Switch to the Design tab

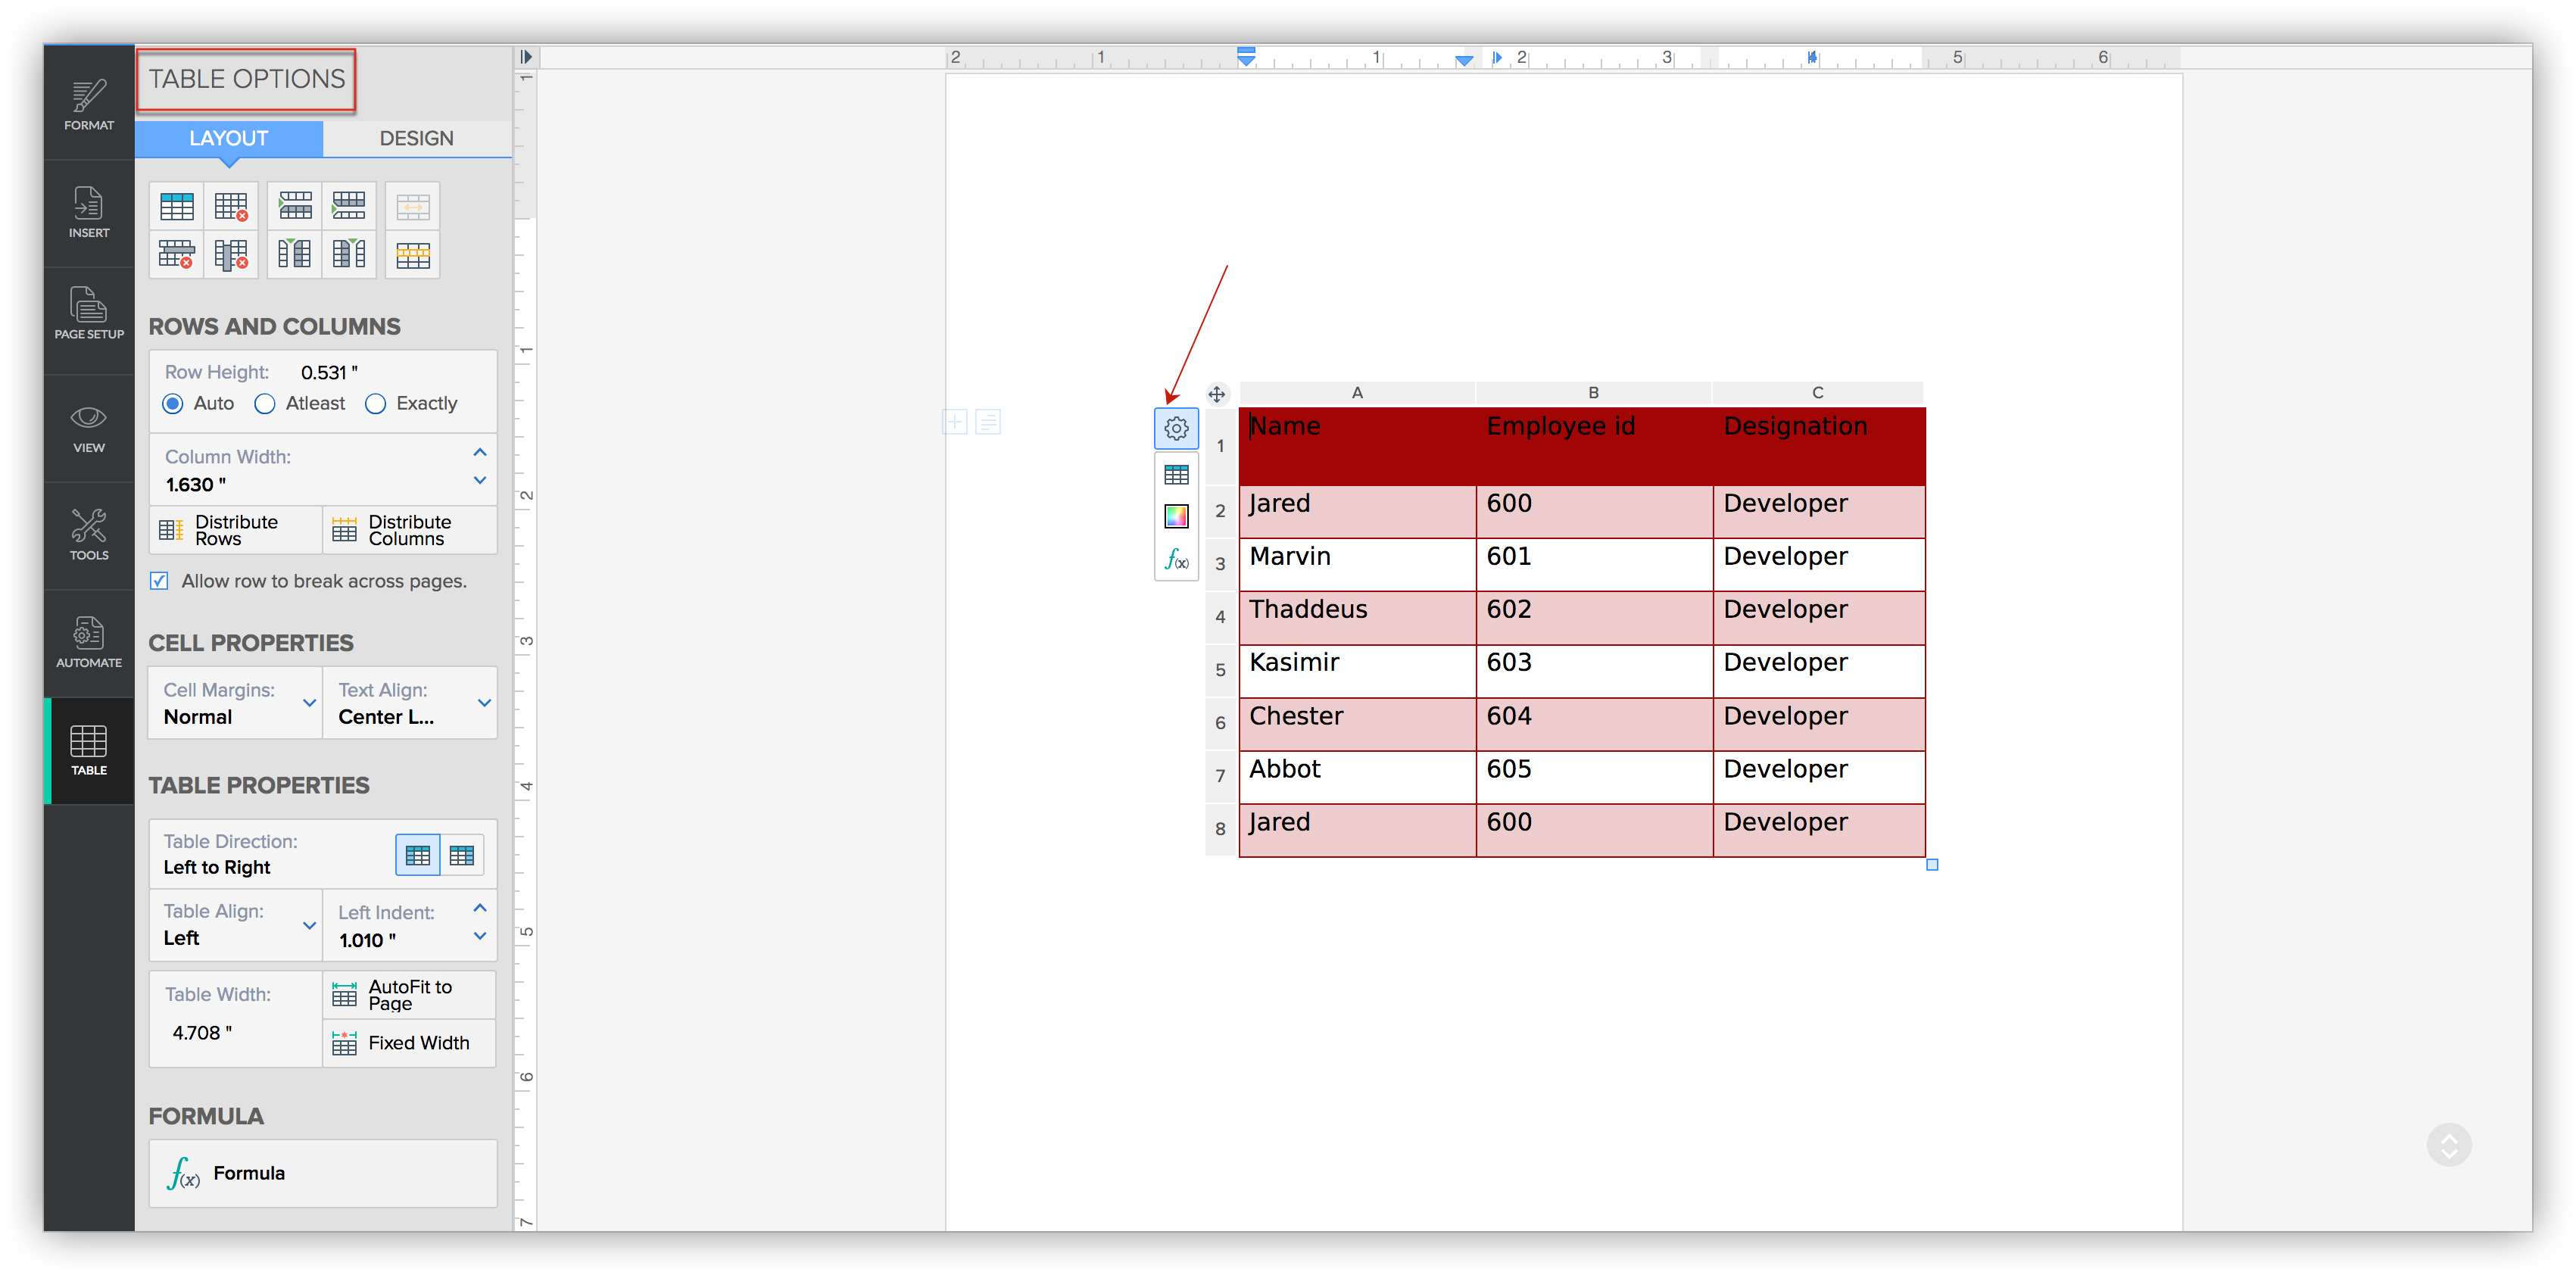[x=416, y=139]
